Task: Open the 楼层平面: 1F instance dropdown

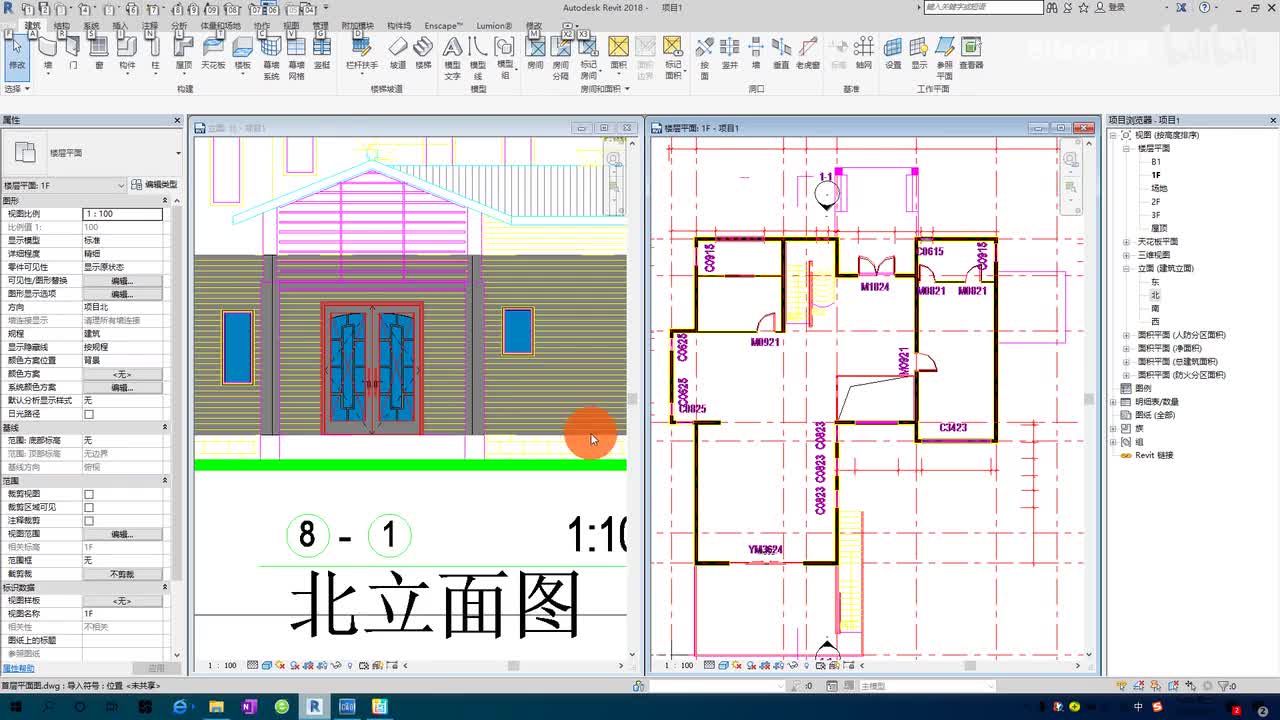Action: 64,185
